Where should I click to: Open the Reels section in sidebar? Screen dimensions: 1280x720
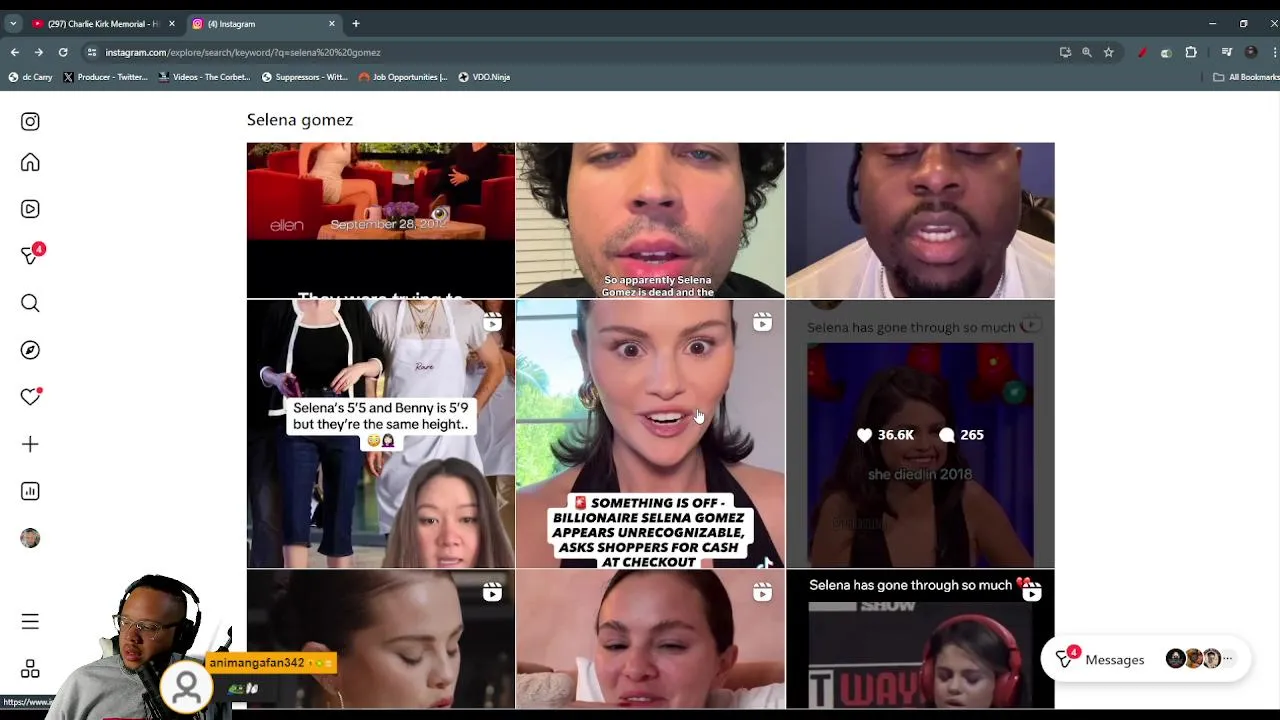(x=30, y=209)
